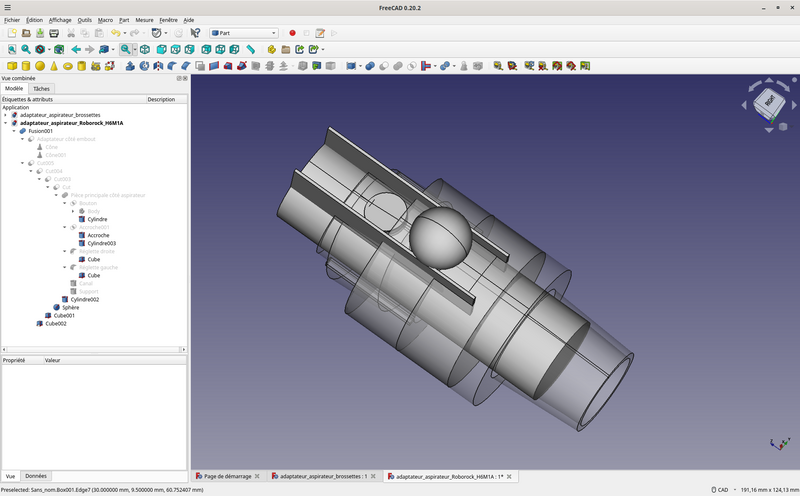Viewport: 800px width, 496px height.
Task: Click the red macro record button
Action: tap(292, 33)
